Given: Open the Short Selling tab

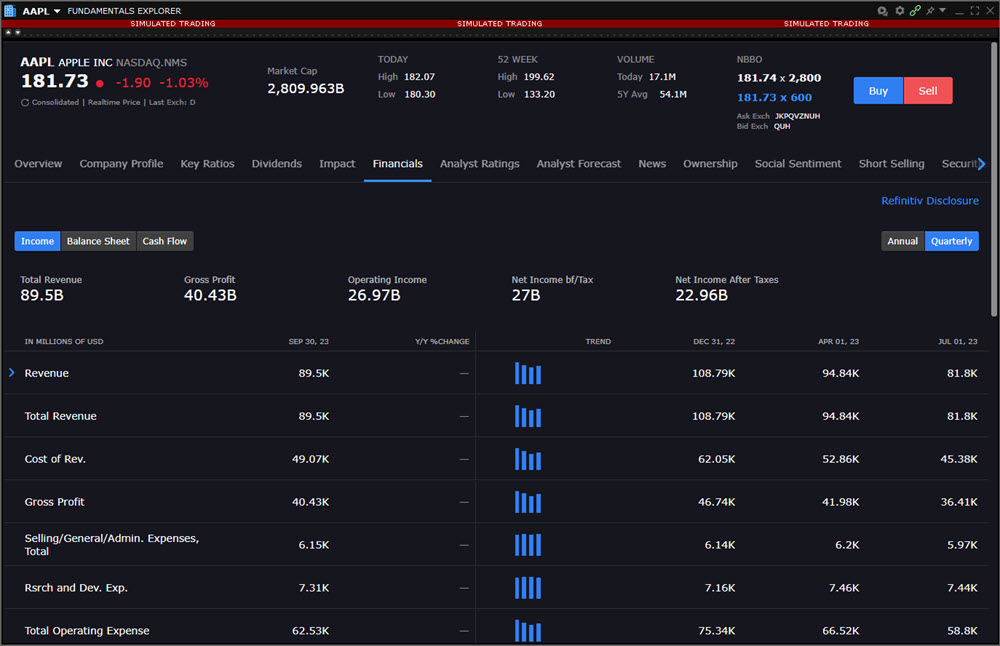Looking at the screenshot, I should 891,164.
